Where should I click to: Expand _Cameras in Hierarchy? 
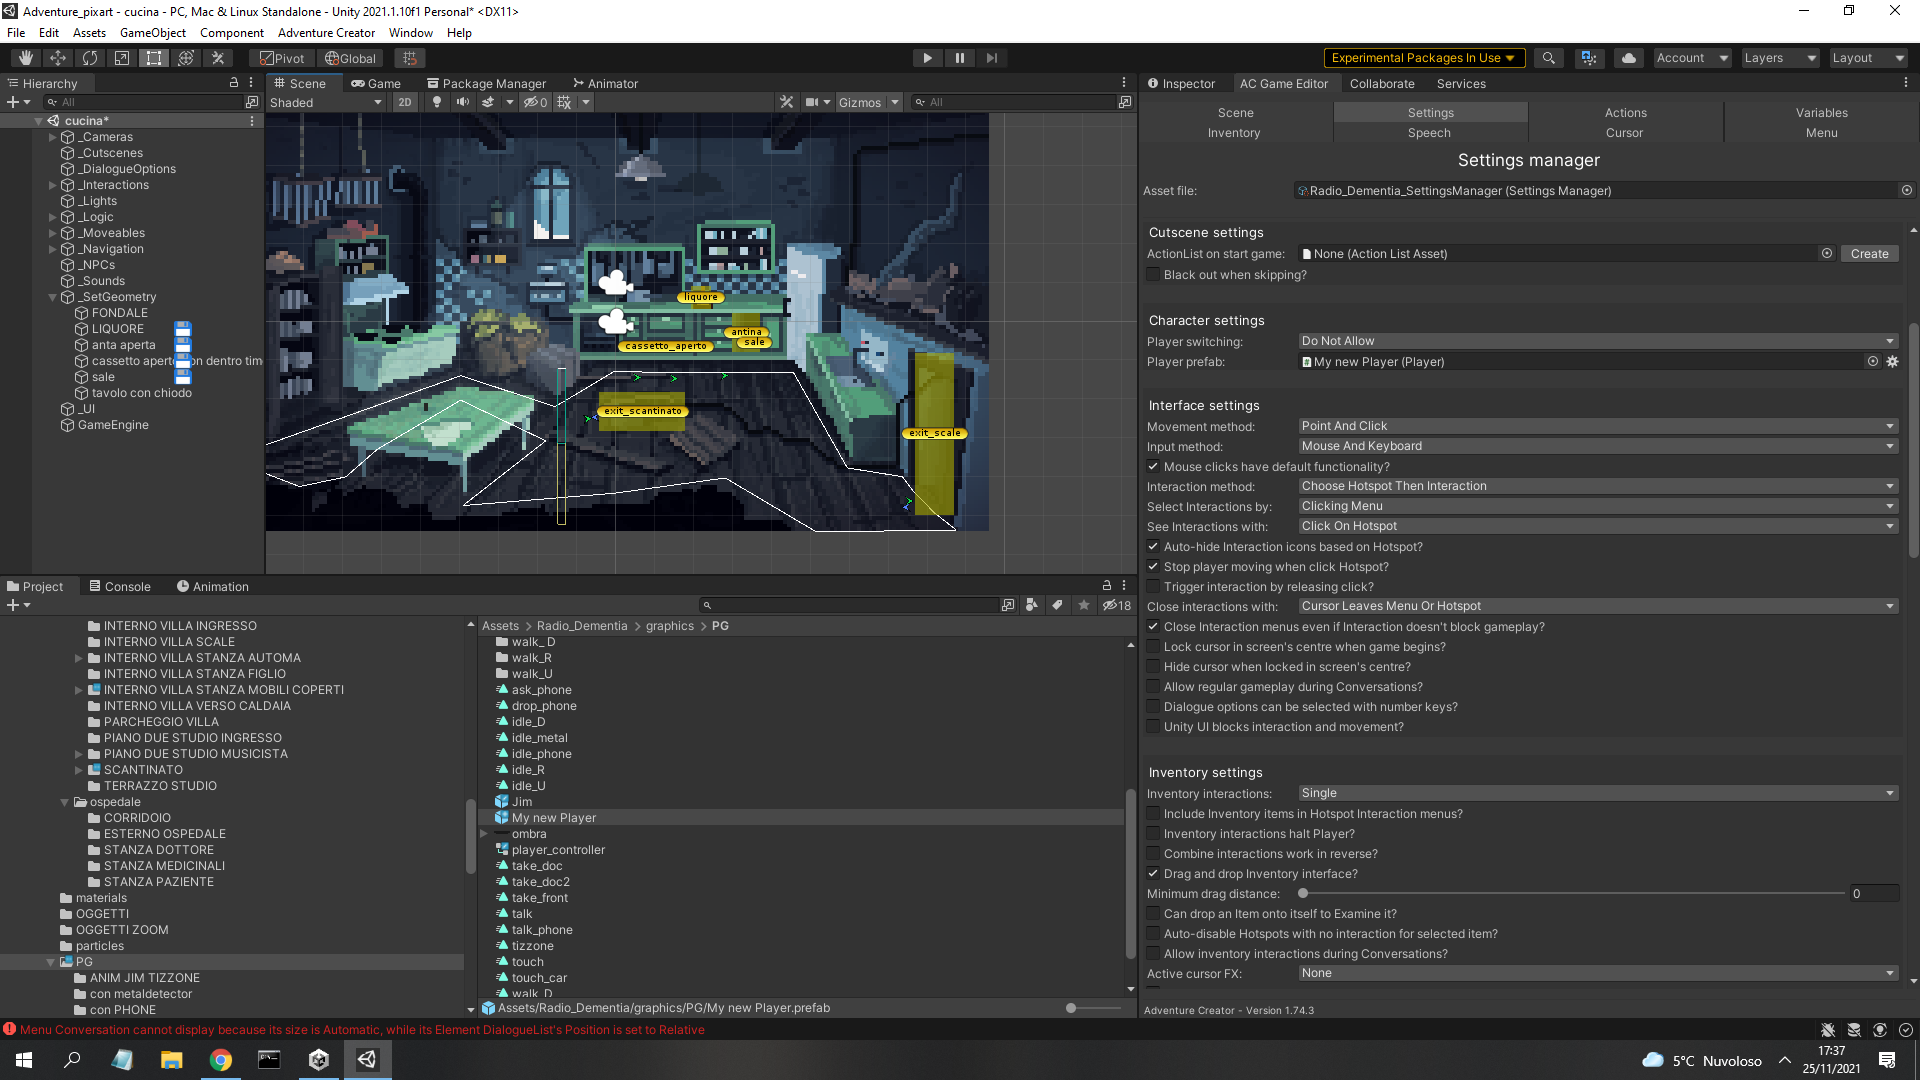[x=52, y=137]
